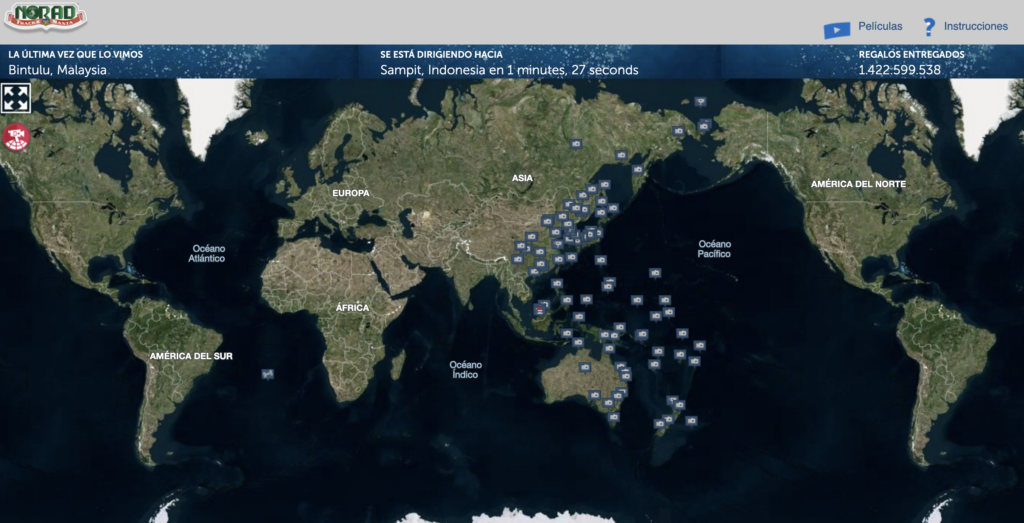The height and width of the screenshot is (523, 1024).
Task: Open the Instrucciones link
Action: tap(975, 27)
